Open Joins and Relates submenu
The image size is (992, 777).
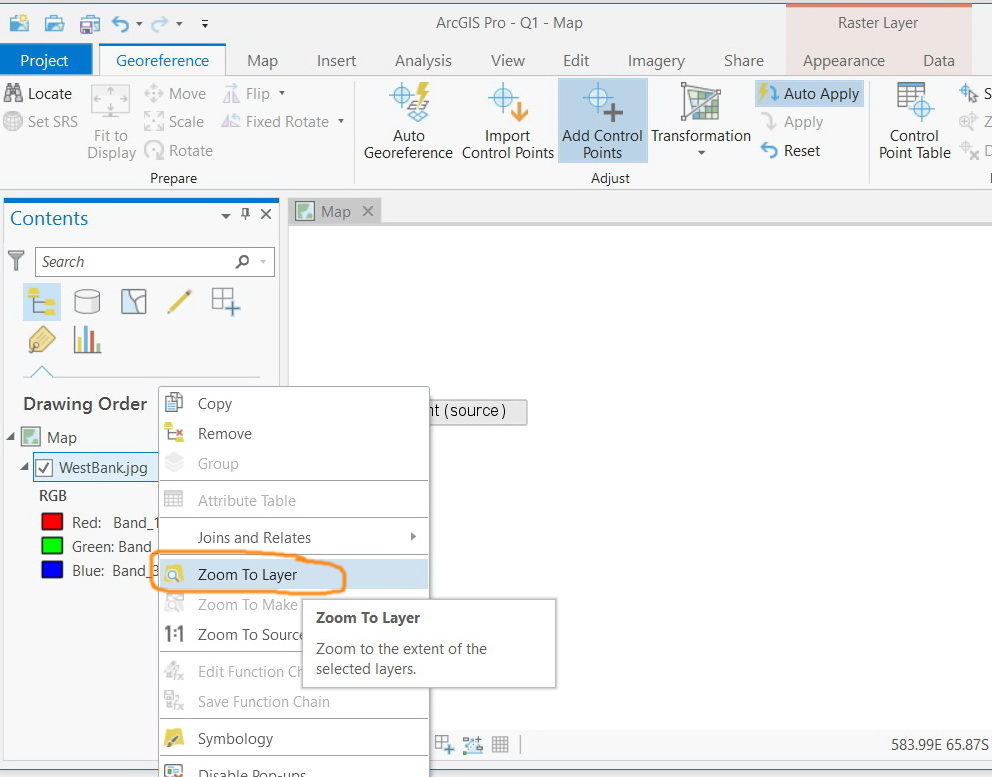click(x=294, y=537)
